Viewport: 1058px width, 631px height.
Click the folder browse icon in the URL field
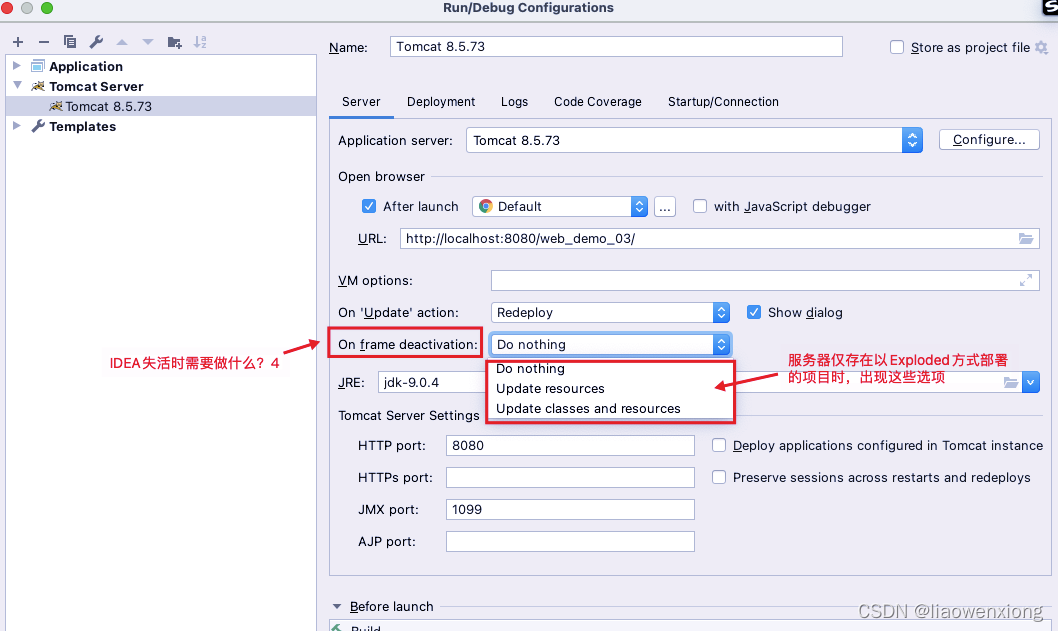1026,238
